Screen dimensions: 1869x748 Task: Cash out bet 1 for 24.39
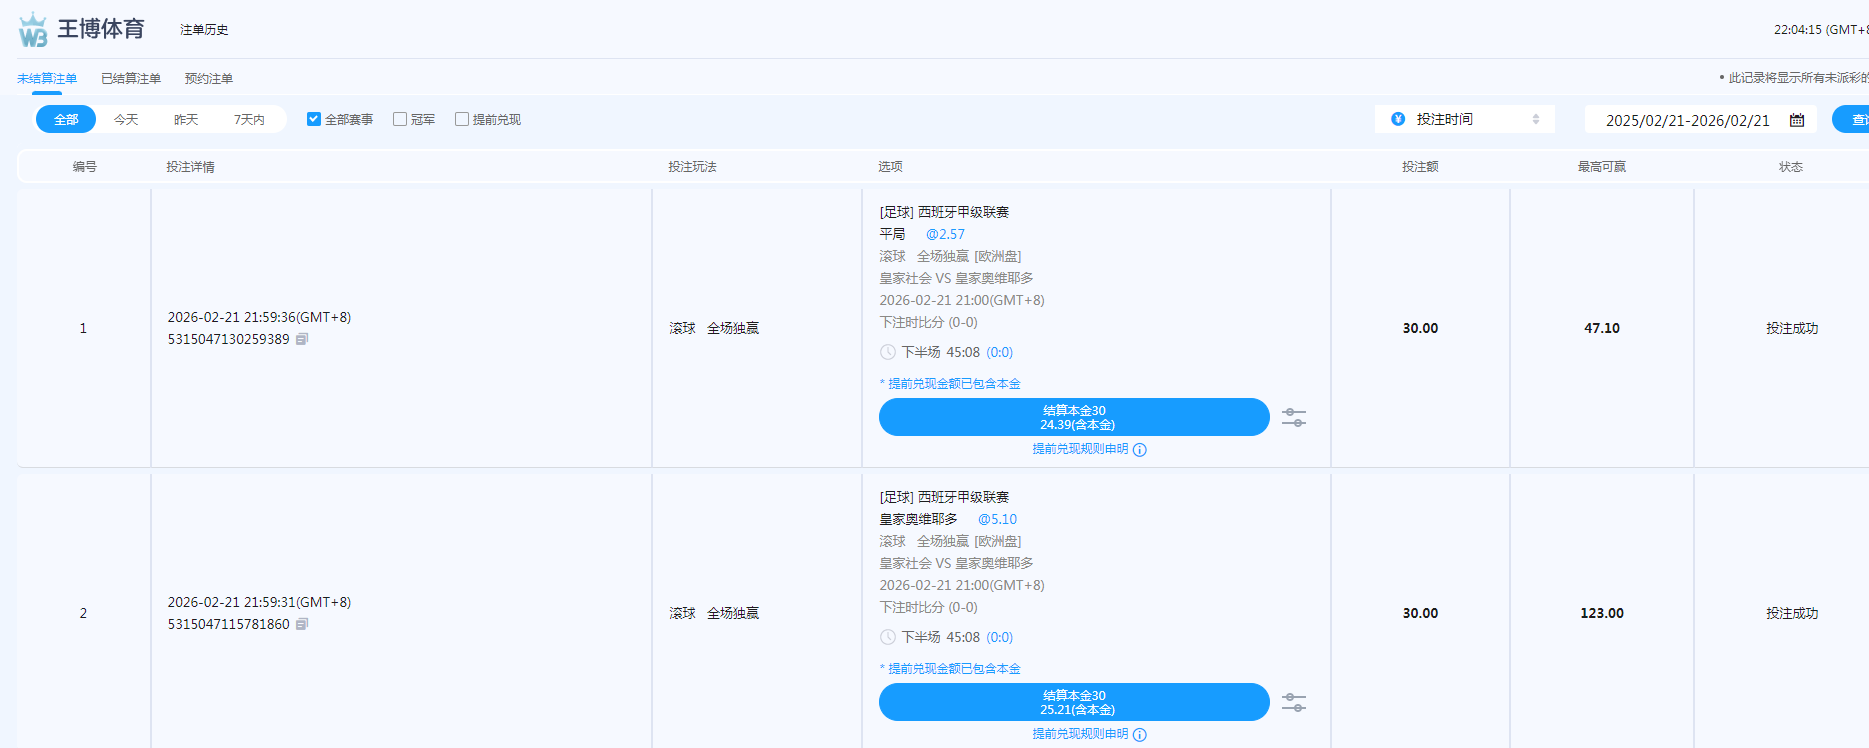click(x=1074, y=417)
